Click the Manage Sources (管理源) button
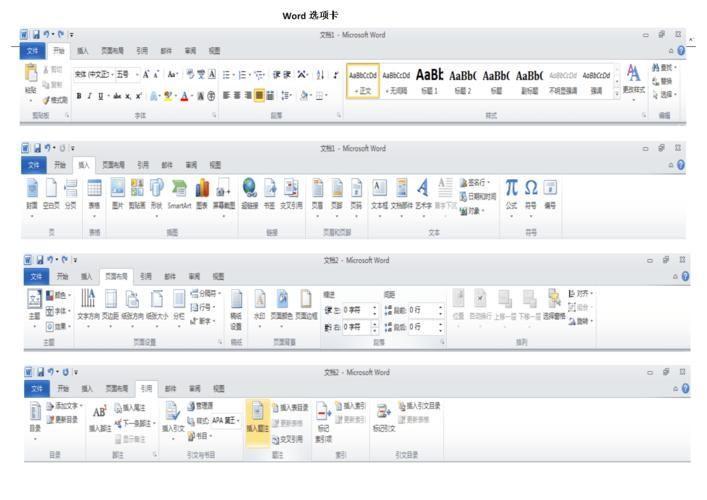The width and height of the screenshot is (707, 500). pyautogui.click(x=201, y=406)
